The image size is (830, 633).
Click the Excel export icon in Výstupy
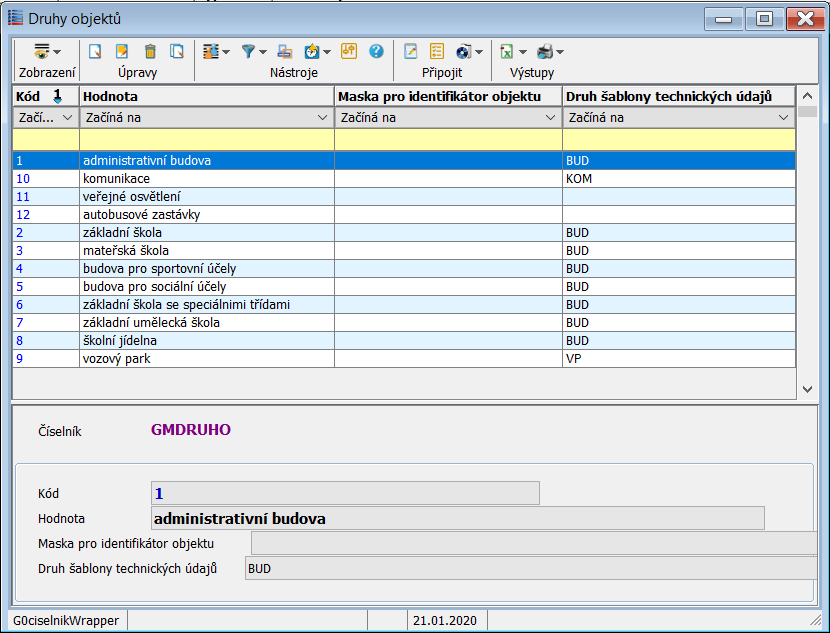point(507,51)
